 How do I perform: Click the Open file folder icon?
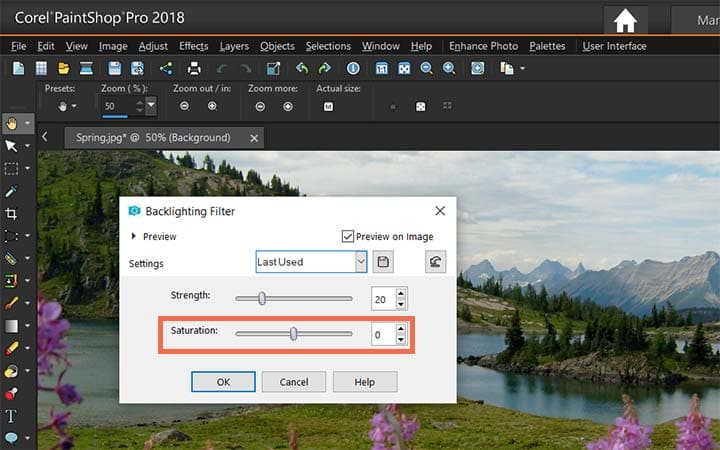pos(63,68)
